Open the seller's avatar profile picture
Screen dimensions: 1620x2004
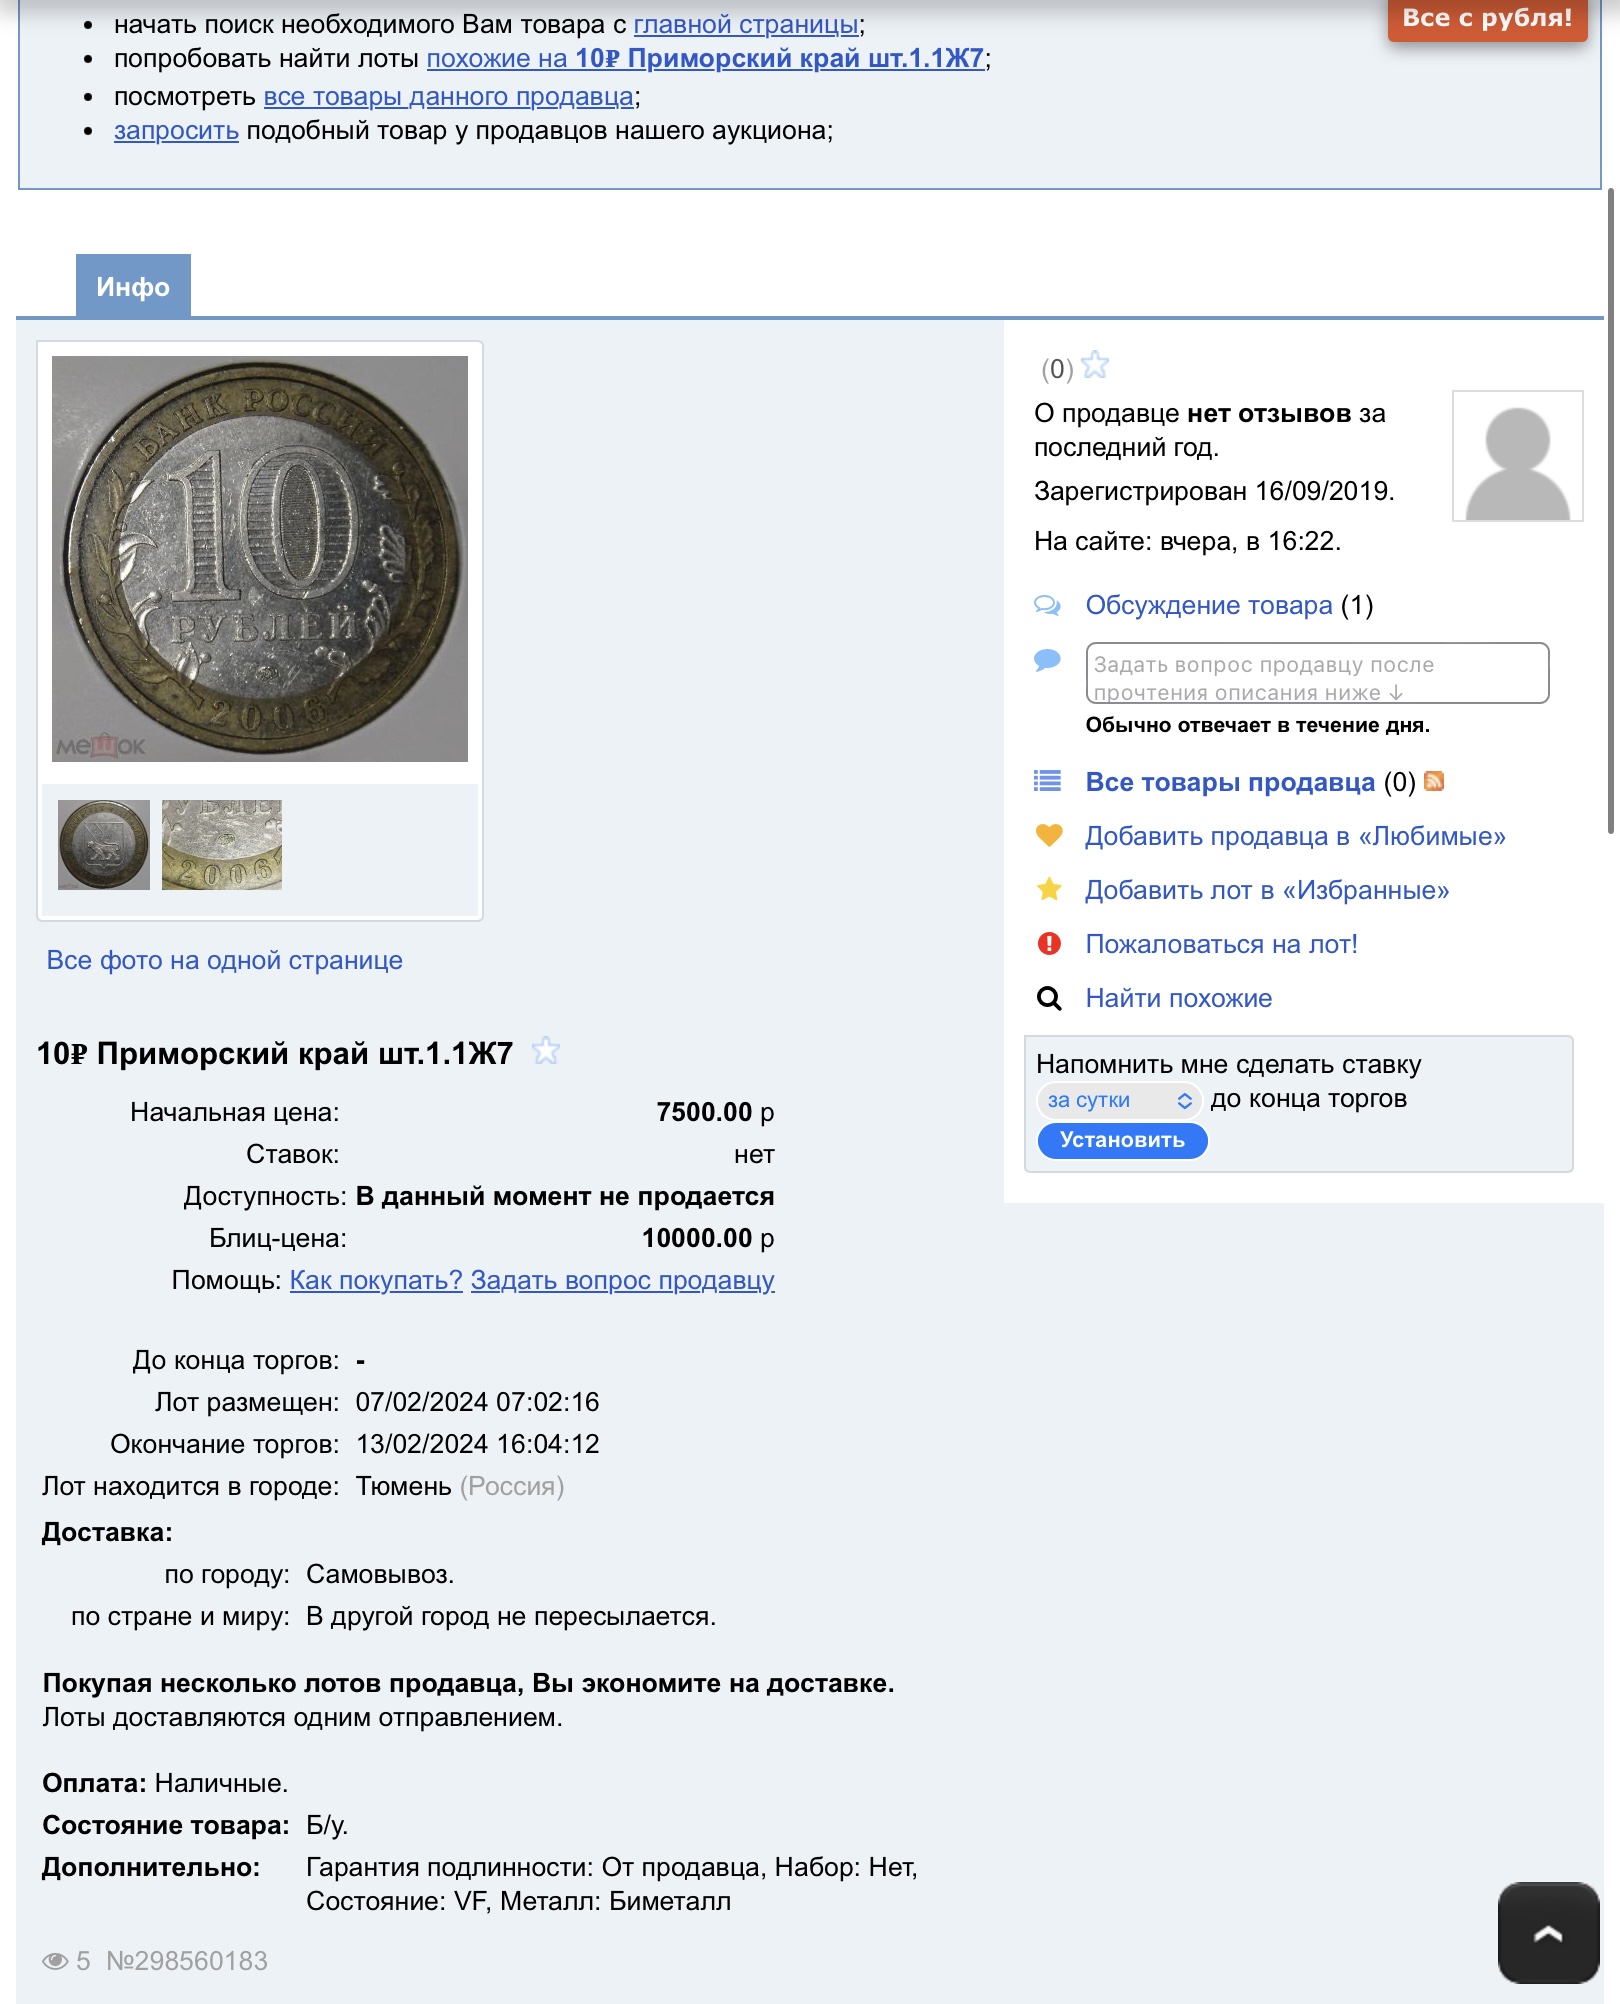click(1517, 456)
